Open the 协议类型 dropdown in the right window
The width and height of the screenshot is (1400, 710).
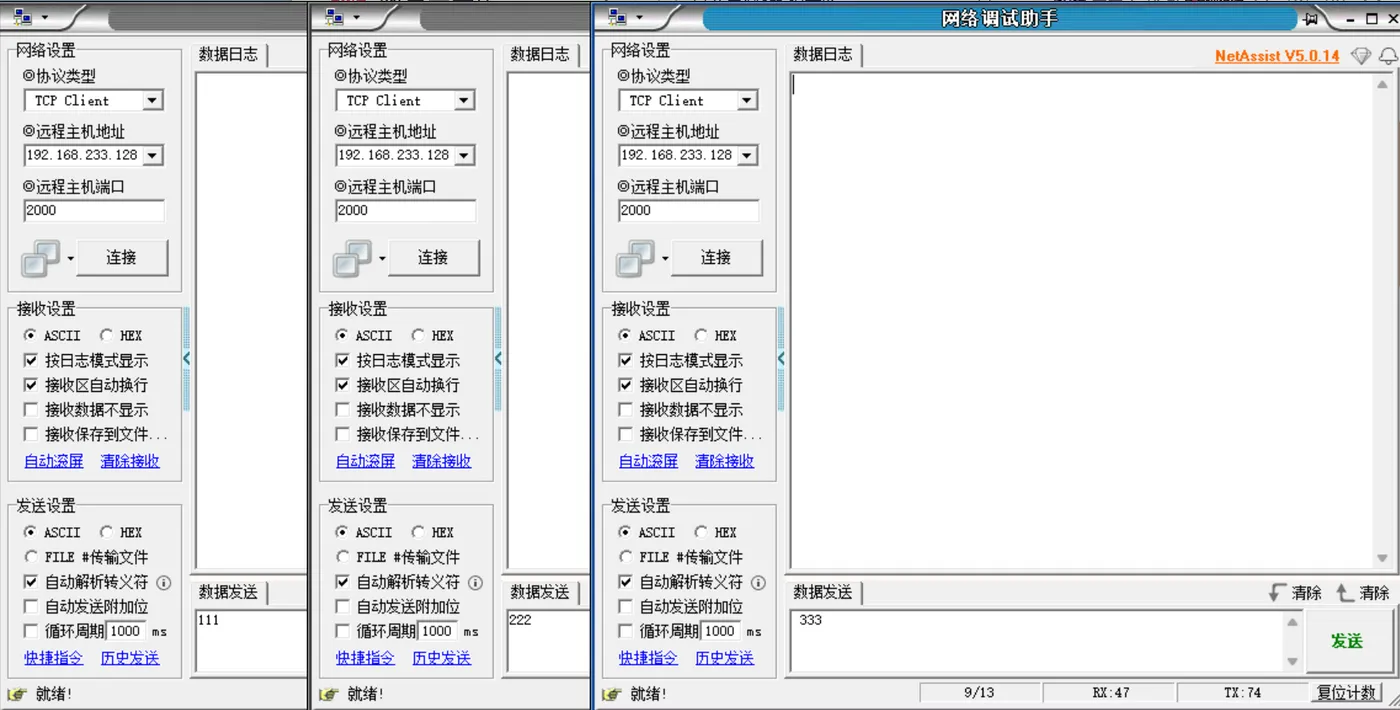[x=747, y=100]
